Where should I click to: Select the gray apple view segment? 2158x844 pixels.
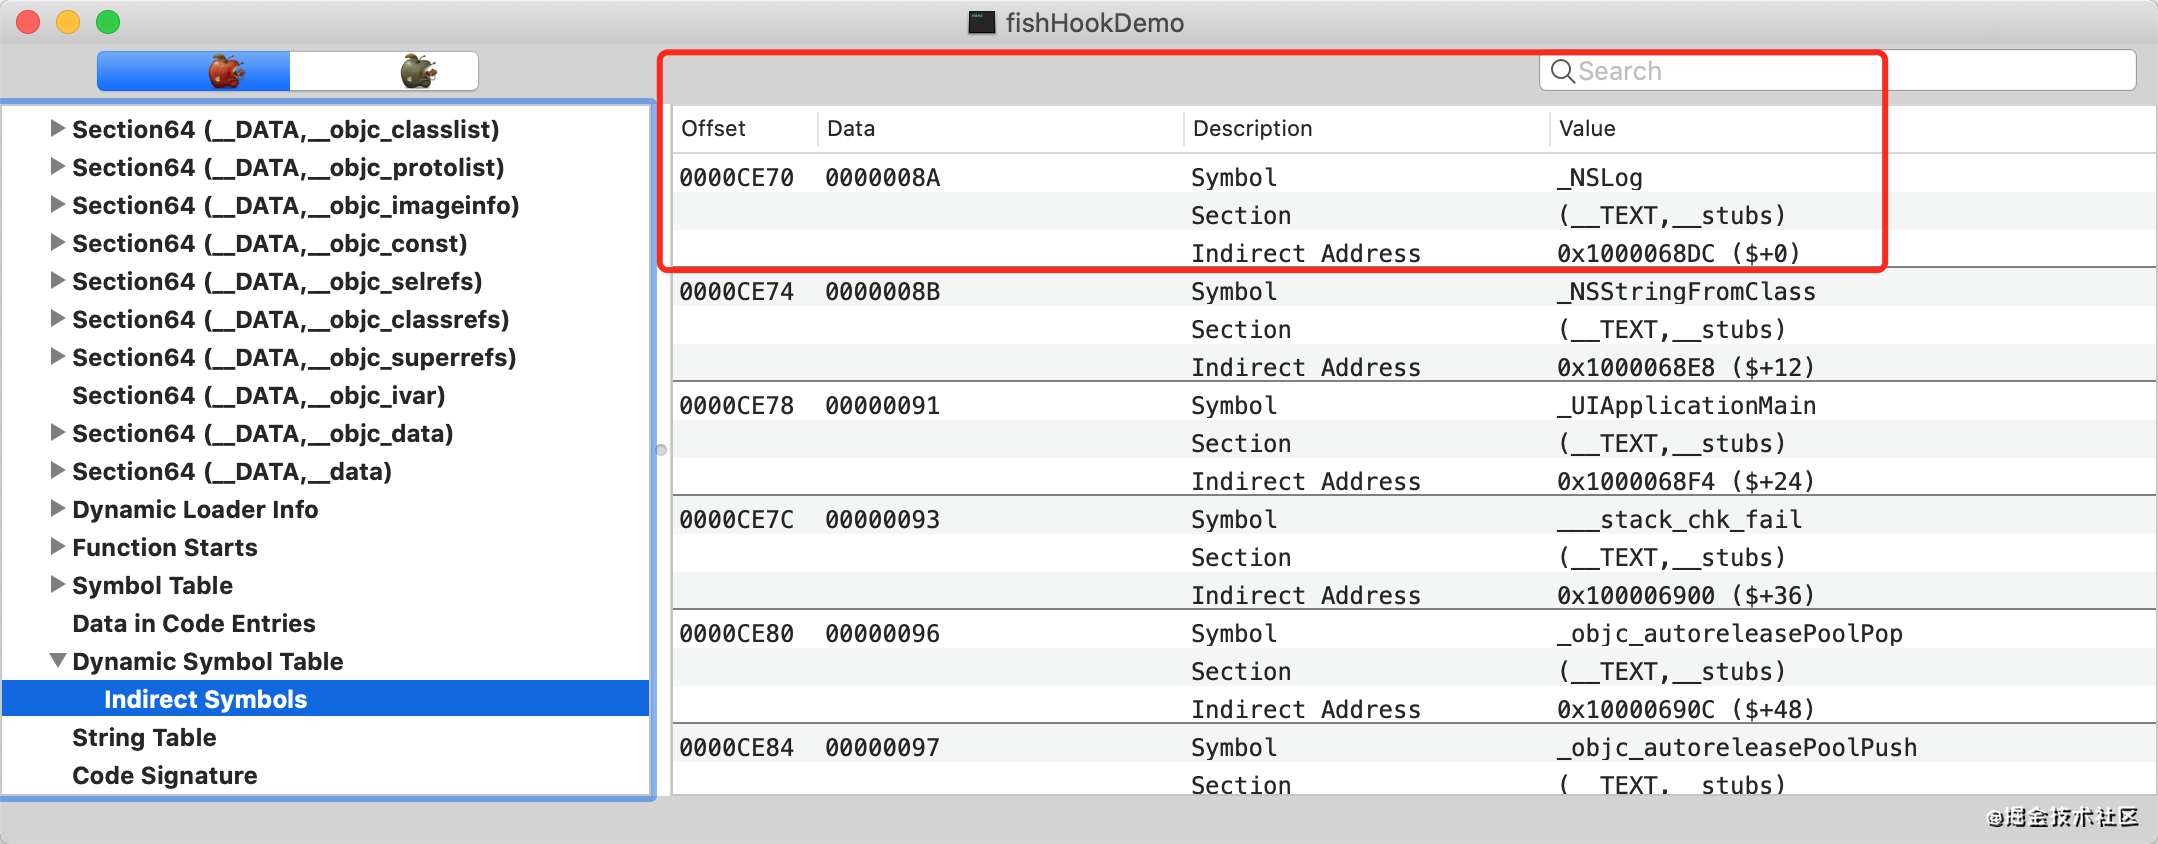tap(384, 71)
